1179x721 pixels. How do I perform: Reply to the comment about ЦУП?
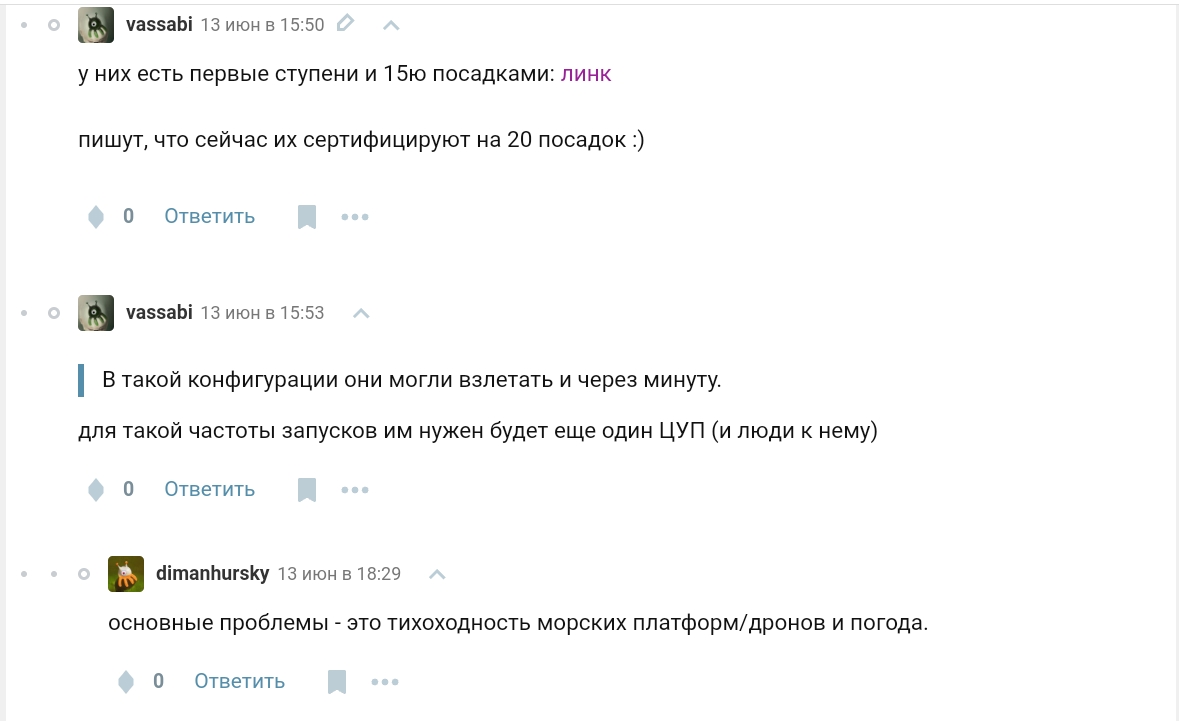click(x=209, y=489)
